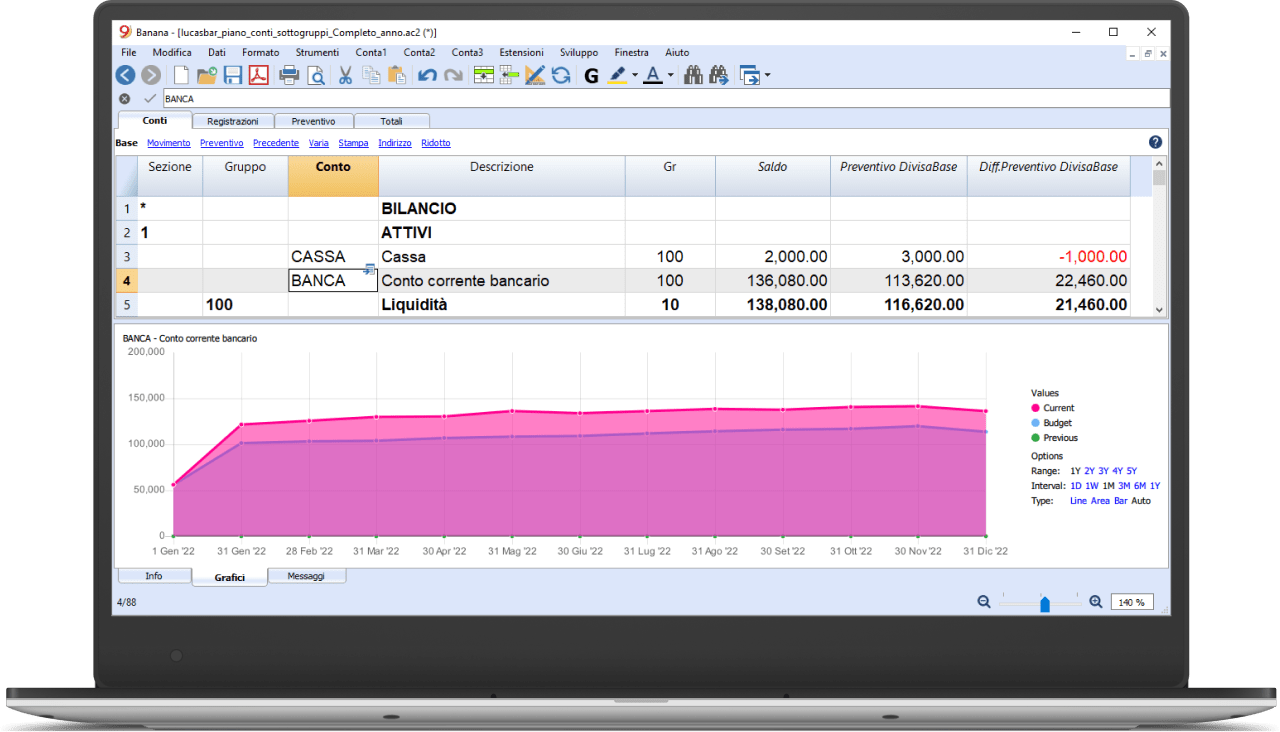1280x732 pixels.
Task: Open the Conta1 menu
Action: (371, 52)
